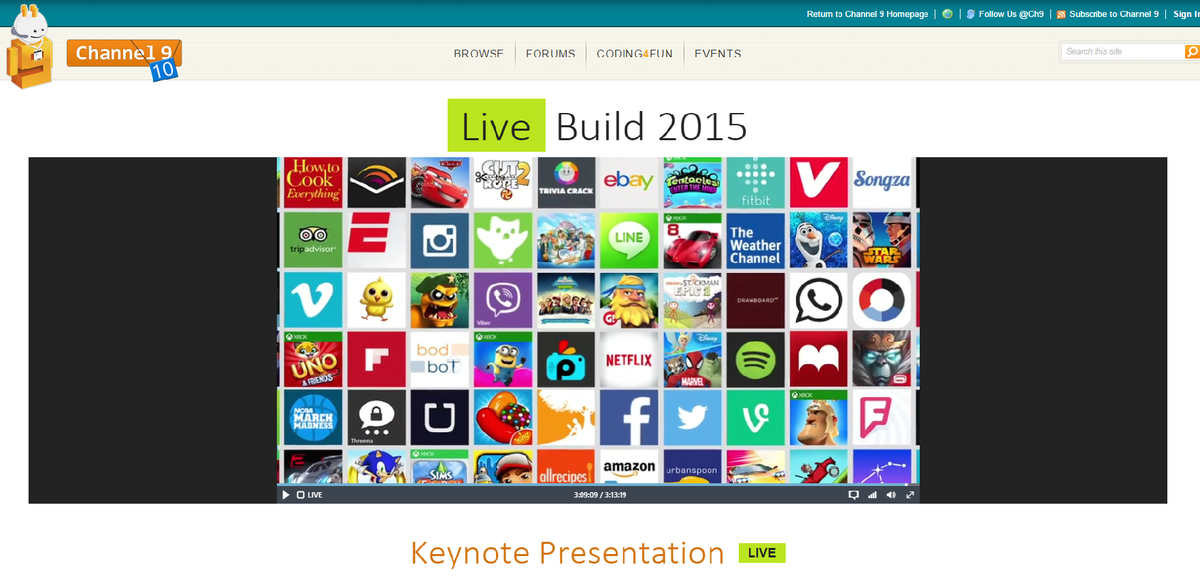Focus the Search this site field
The image size is (1200, 584).
coord(1123,52)
